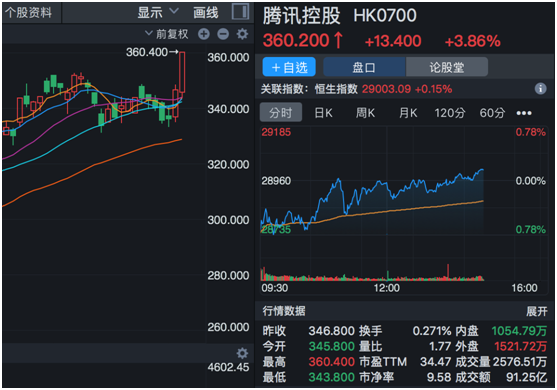Click the 360.400 high price label on chart

pos(147,52)
